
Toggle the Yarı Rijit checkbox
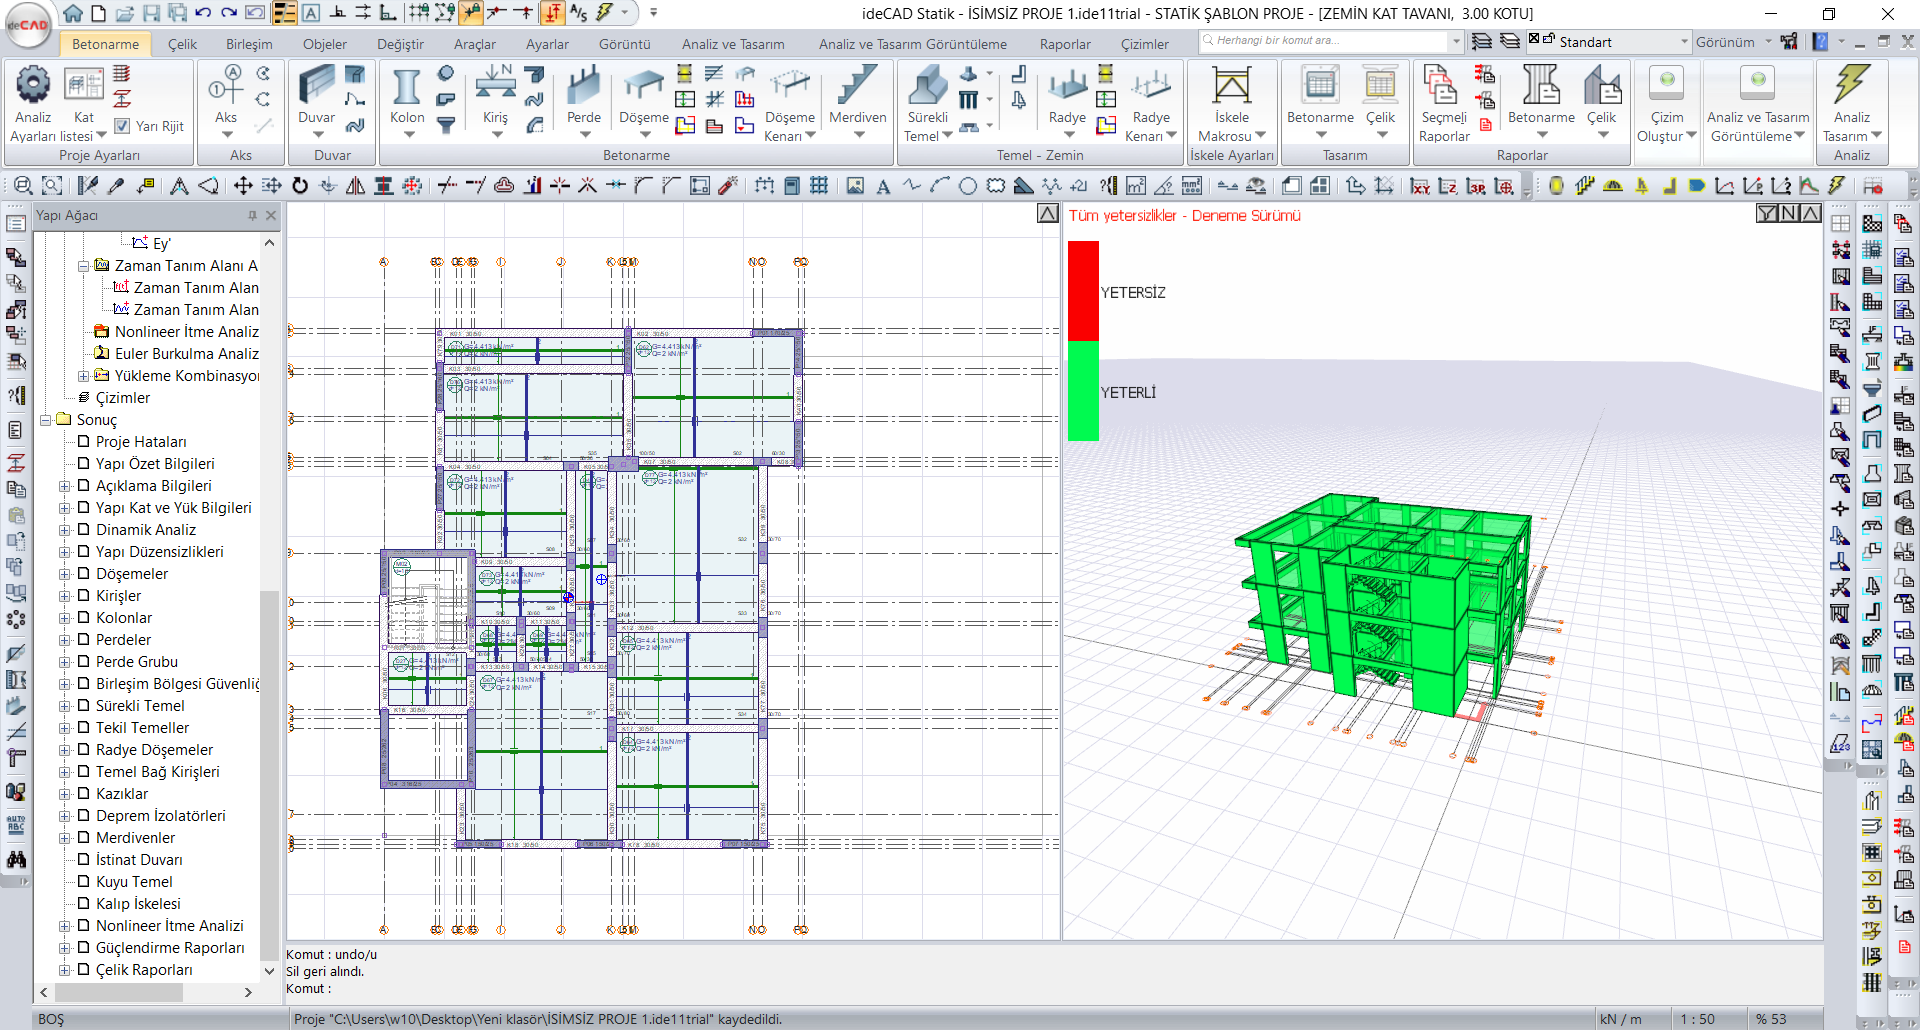(x=122, y=126)
